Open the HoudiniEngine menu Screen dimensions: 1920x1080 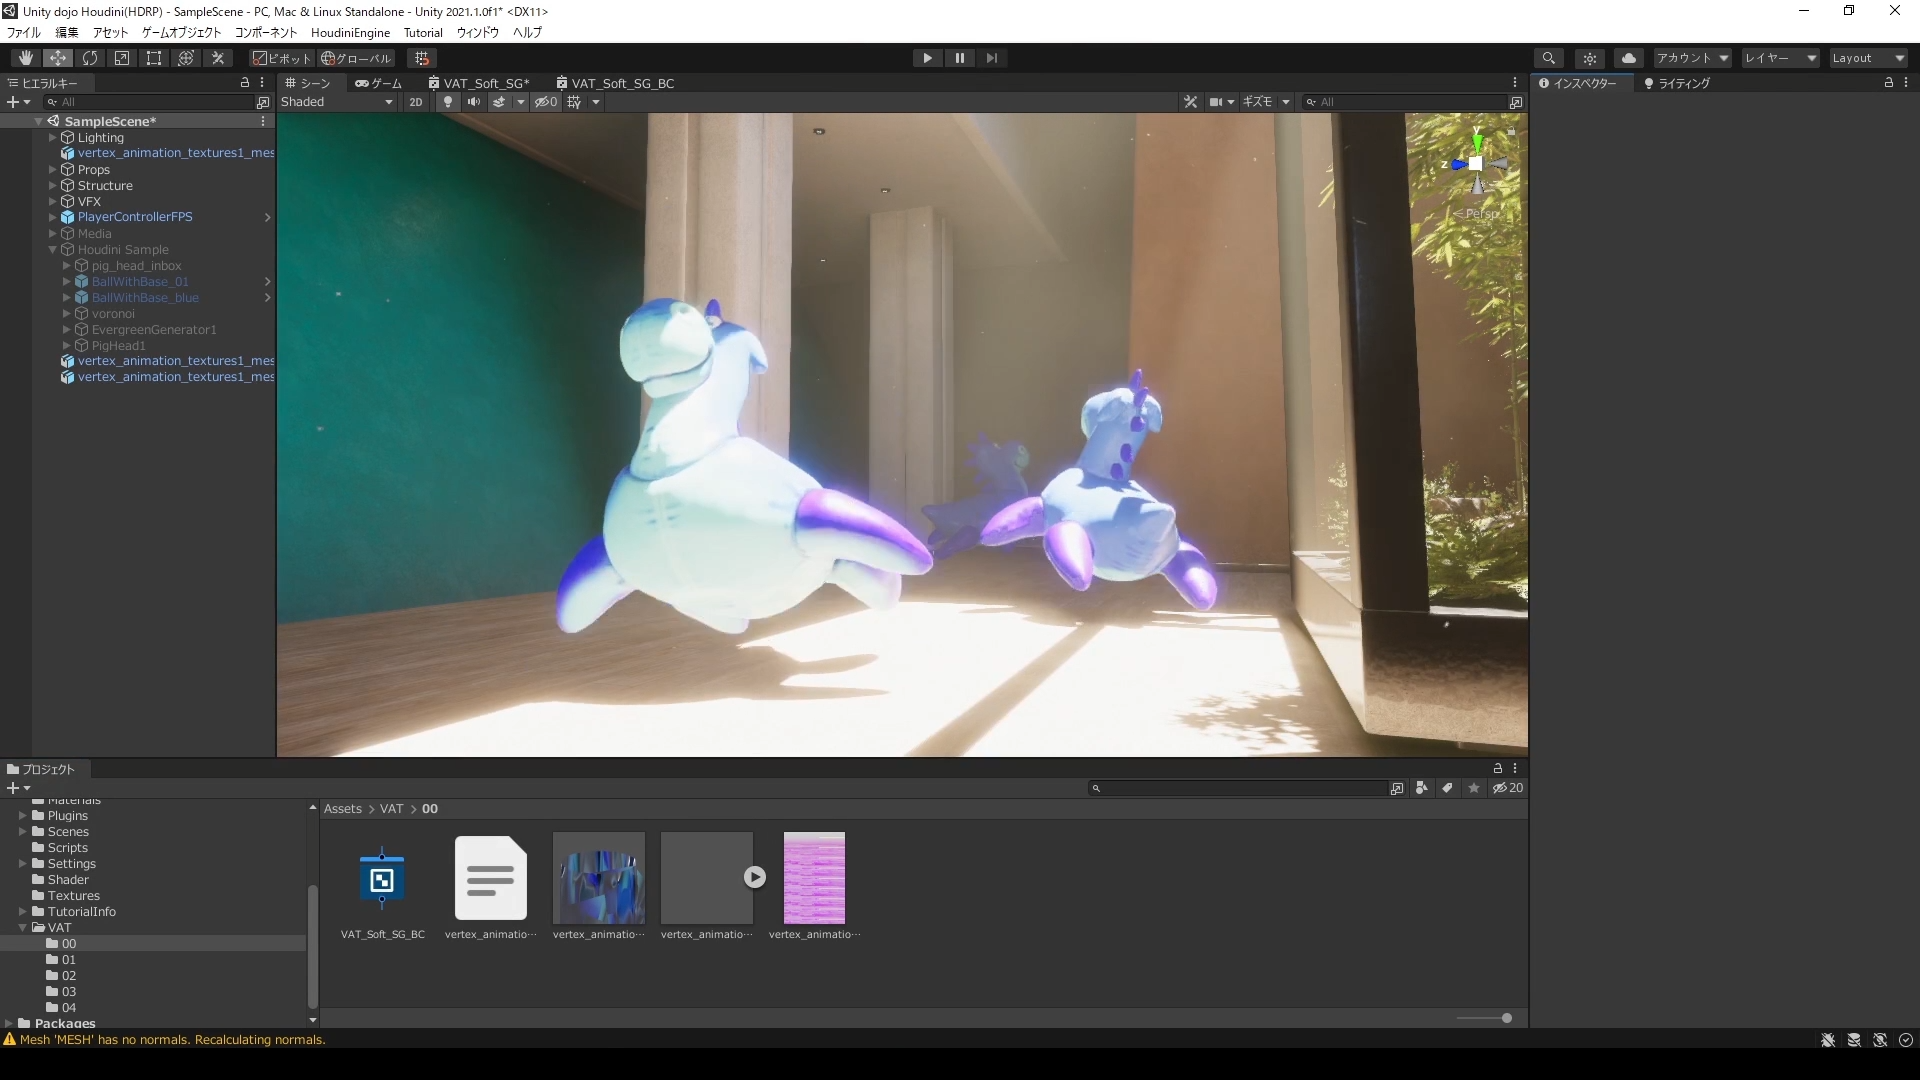click(x=350, y=33)
